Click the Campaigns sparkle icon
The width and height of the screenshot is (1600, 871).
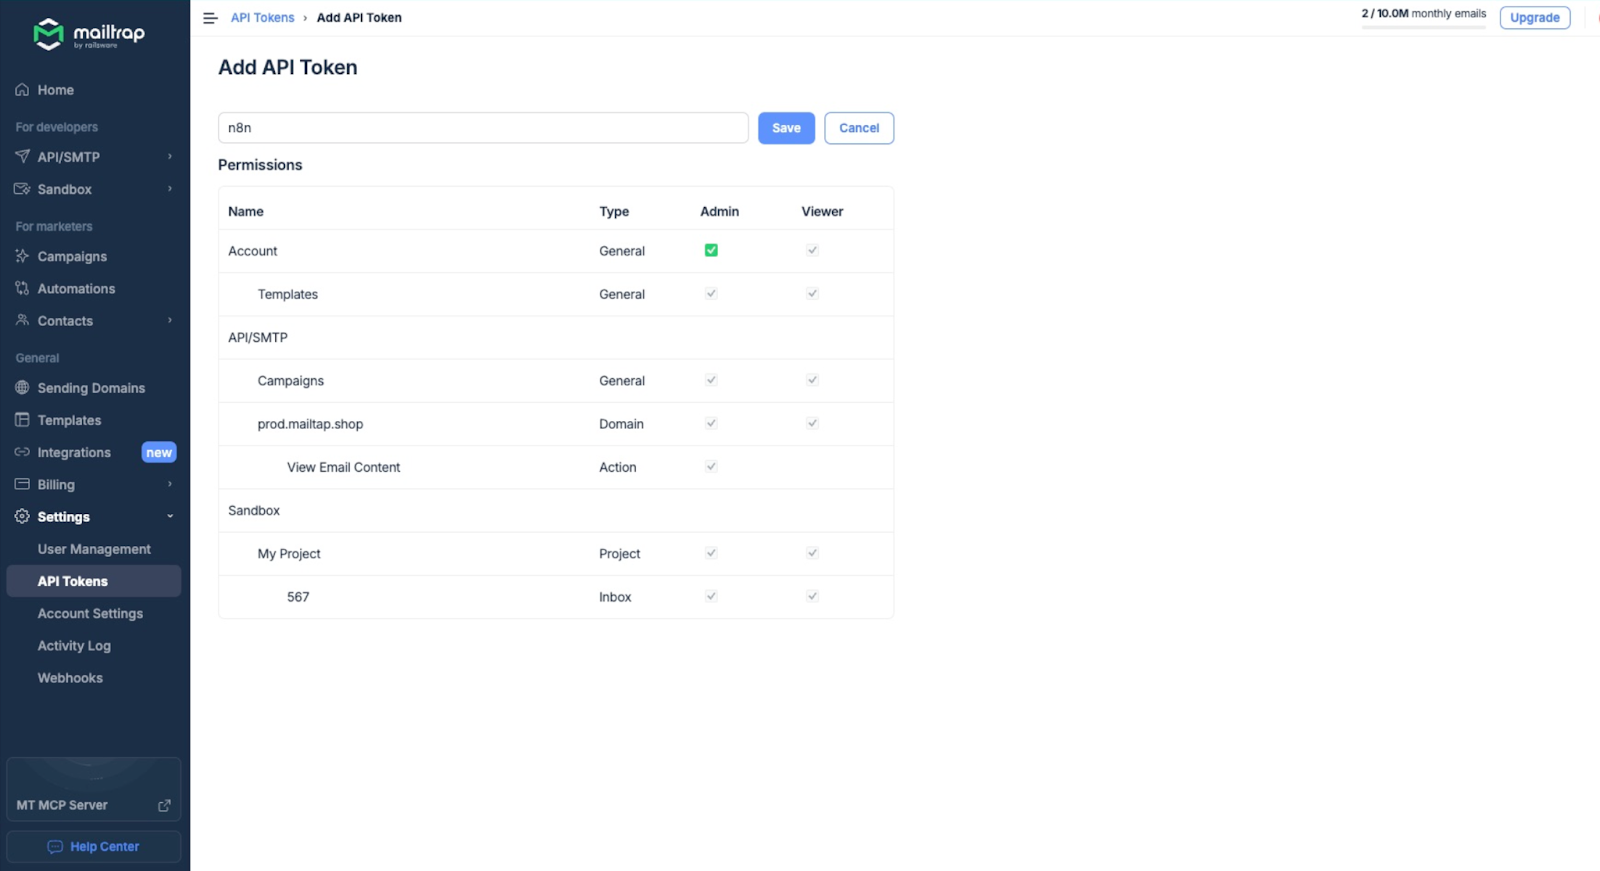click(x=22, y=257)
